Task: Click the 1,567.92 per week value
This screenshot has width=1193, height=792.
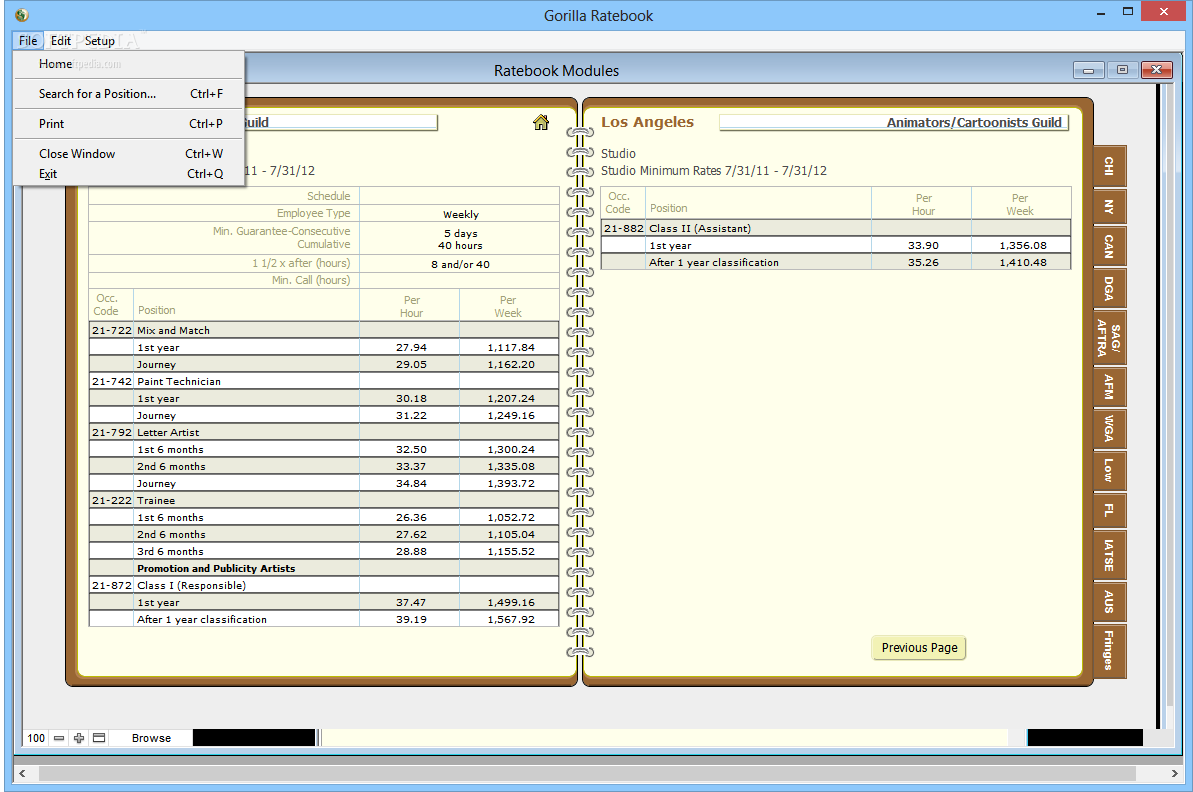Action: tap(511, 619)
